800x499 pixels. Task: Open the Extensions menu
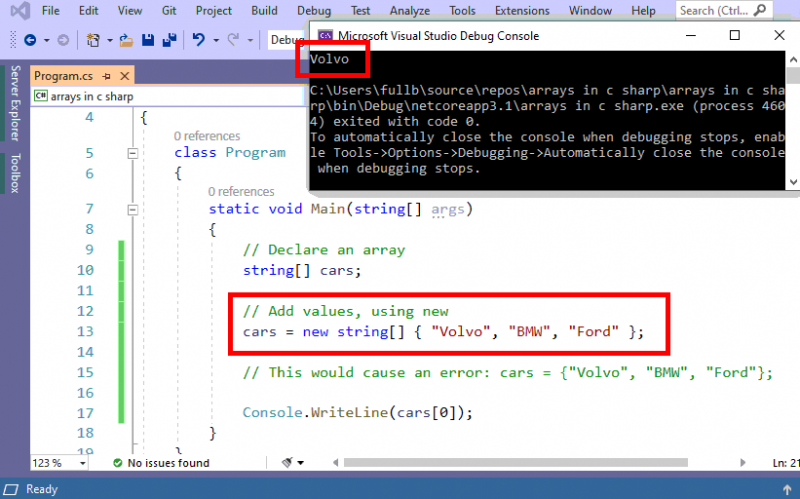[522, 11]
